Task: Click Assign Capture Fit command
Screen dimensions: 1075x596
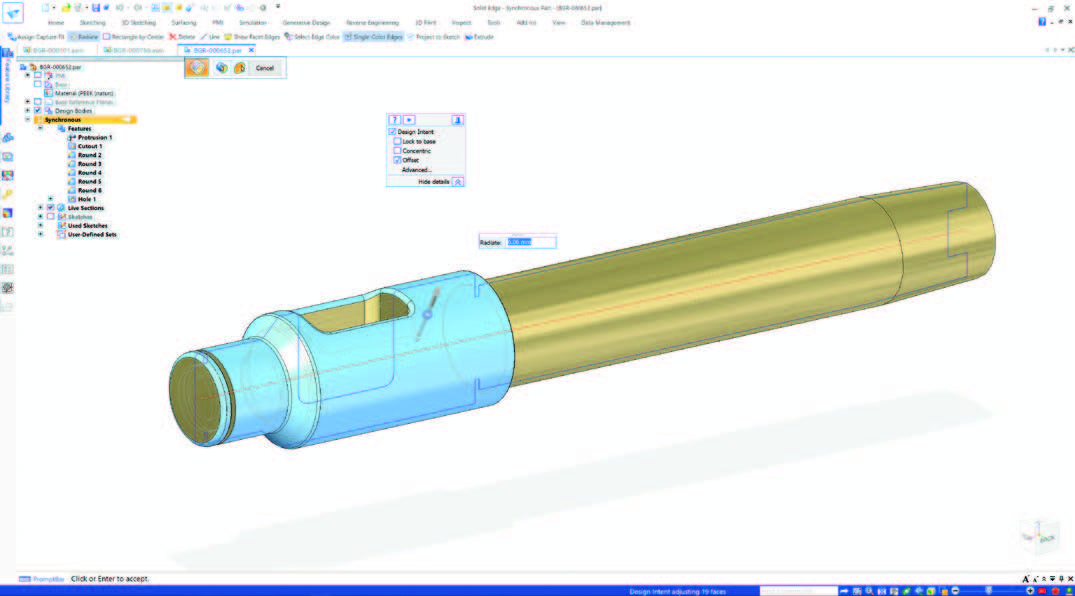Action: pyautogui.click(x=36, y=37)
